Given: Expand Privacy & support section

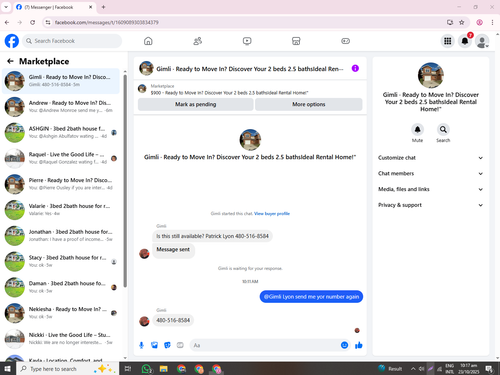Looking at the screenshot, I should click(430, 205).
